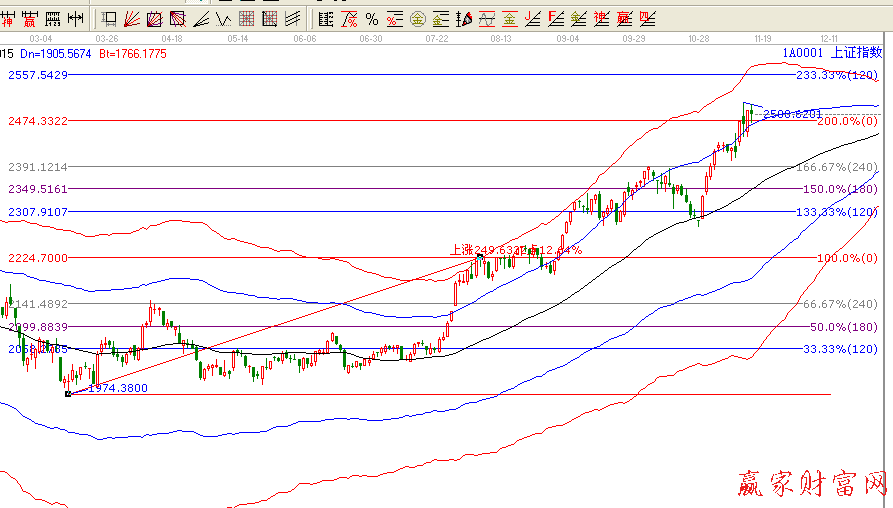Click the 100.0%(0) level label
Screen dimensions: 893x508
click(x=840, y=258)
